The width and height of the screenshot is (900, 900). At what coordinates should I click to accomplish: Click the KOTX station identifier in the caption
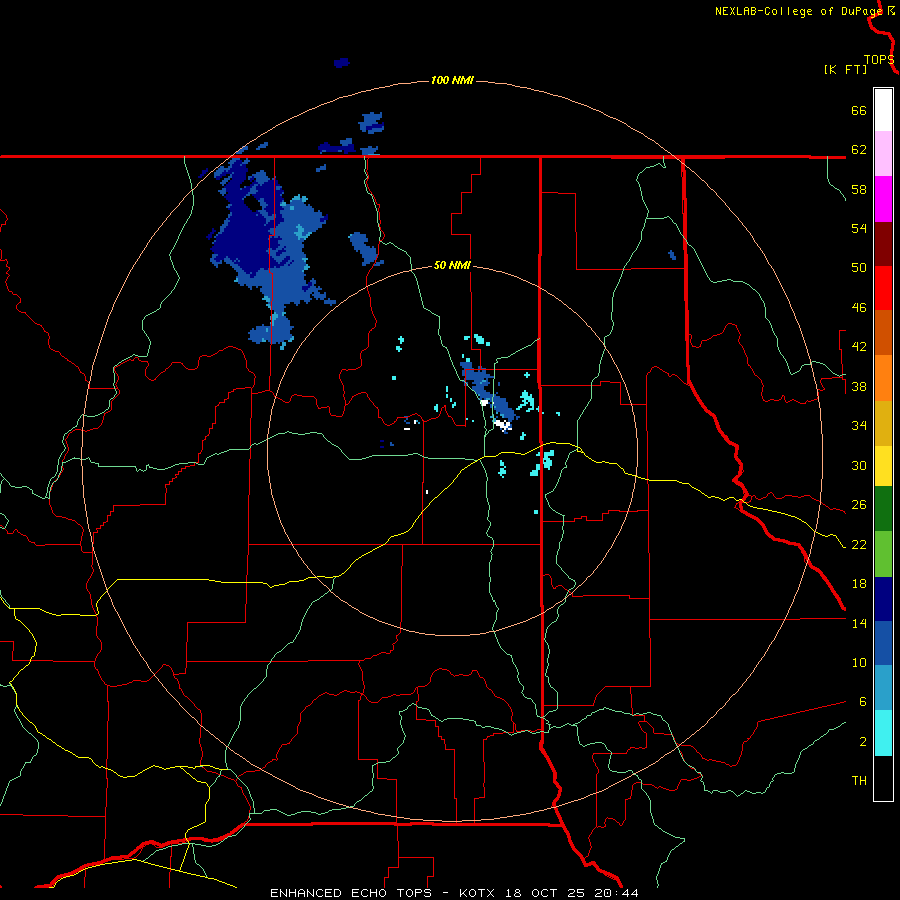click(479, 893)
